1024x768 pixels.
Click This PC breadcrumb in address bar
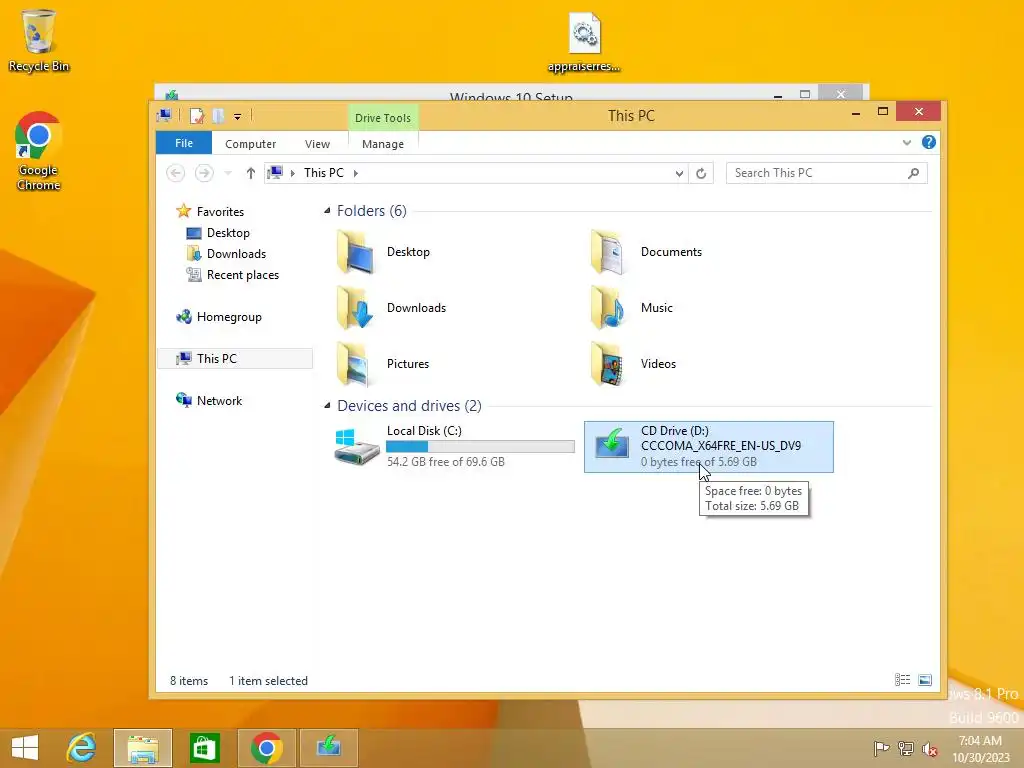click(x=323, y=173)
